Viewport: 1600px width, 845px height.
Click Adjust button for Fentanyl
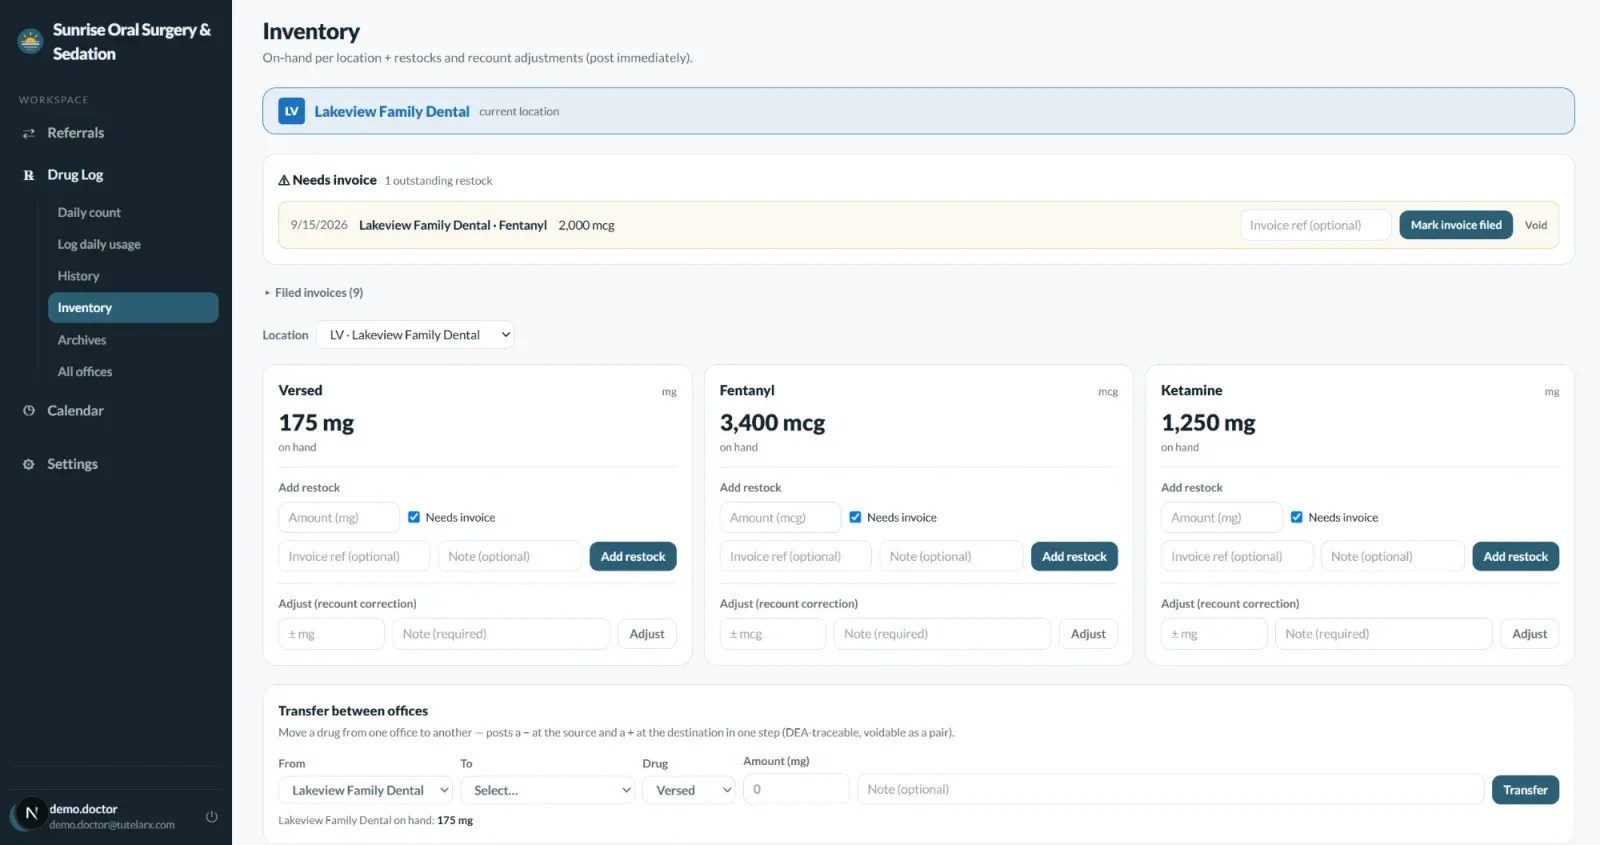(x=1088, y=634)
